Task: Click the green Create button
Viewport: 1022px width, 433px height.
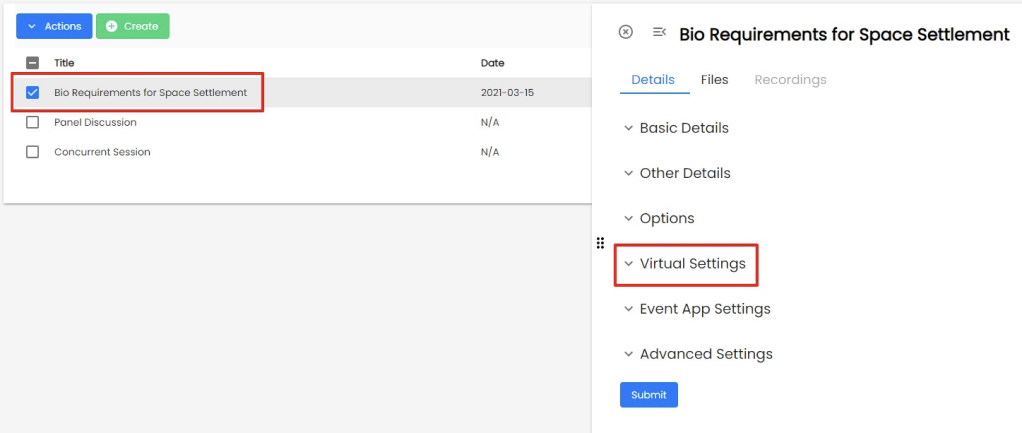Action: tap(132, 26)
